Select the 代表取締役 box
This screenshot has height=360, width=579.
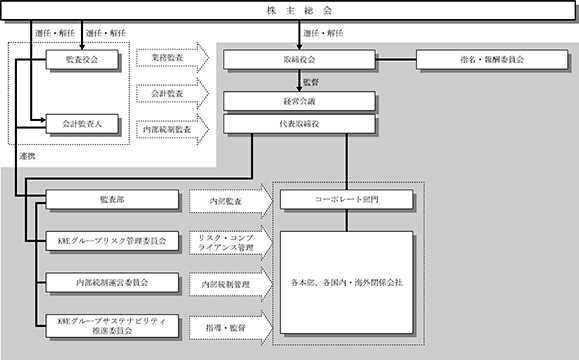click(x=299, y=124)
